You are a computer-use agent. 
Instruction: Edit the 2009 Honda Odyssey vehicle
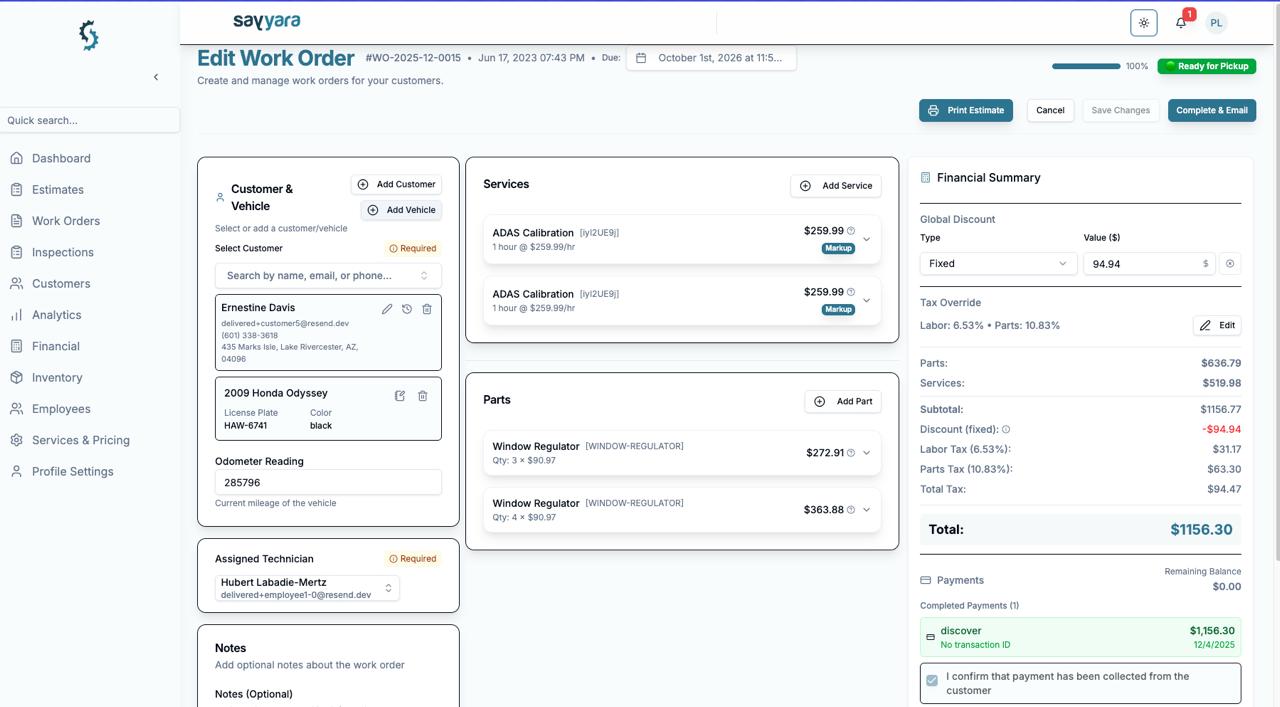click(x=400, y=396)
